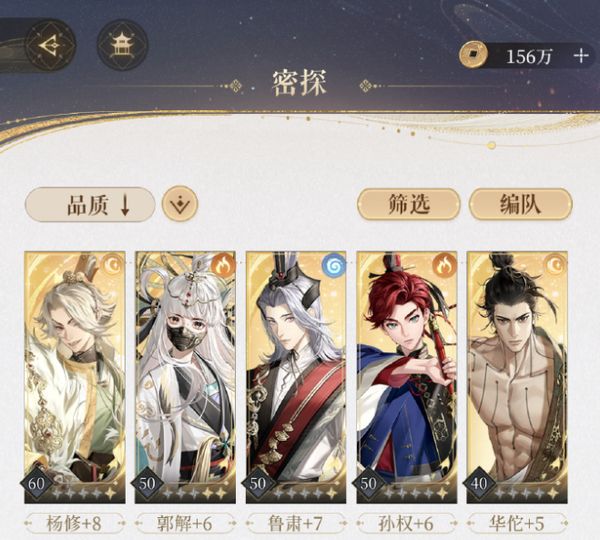Screen dimensions: 600x540
Task: Tap the 孙权+6 name label
Action: (x=406, y=523)
